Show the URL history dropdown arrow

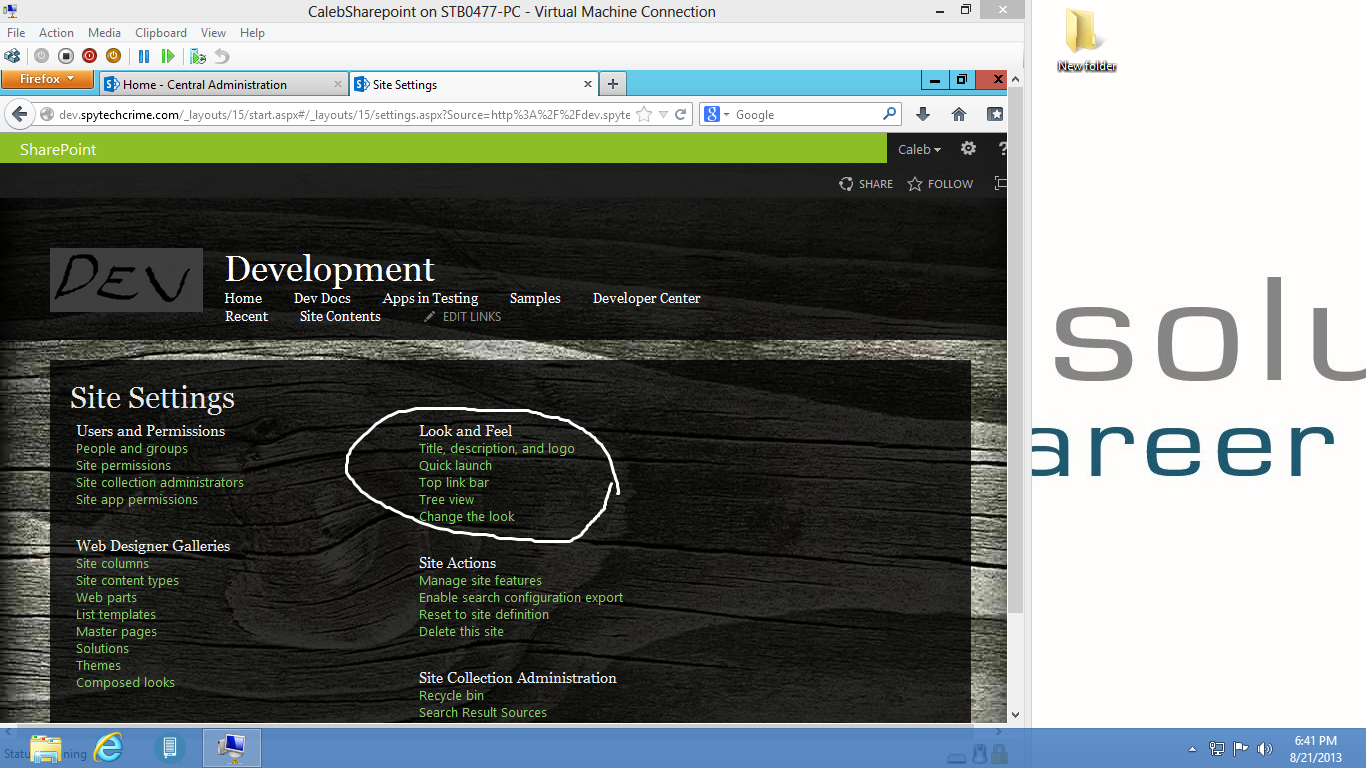tap(663, 115)
